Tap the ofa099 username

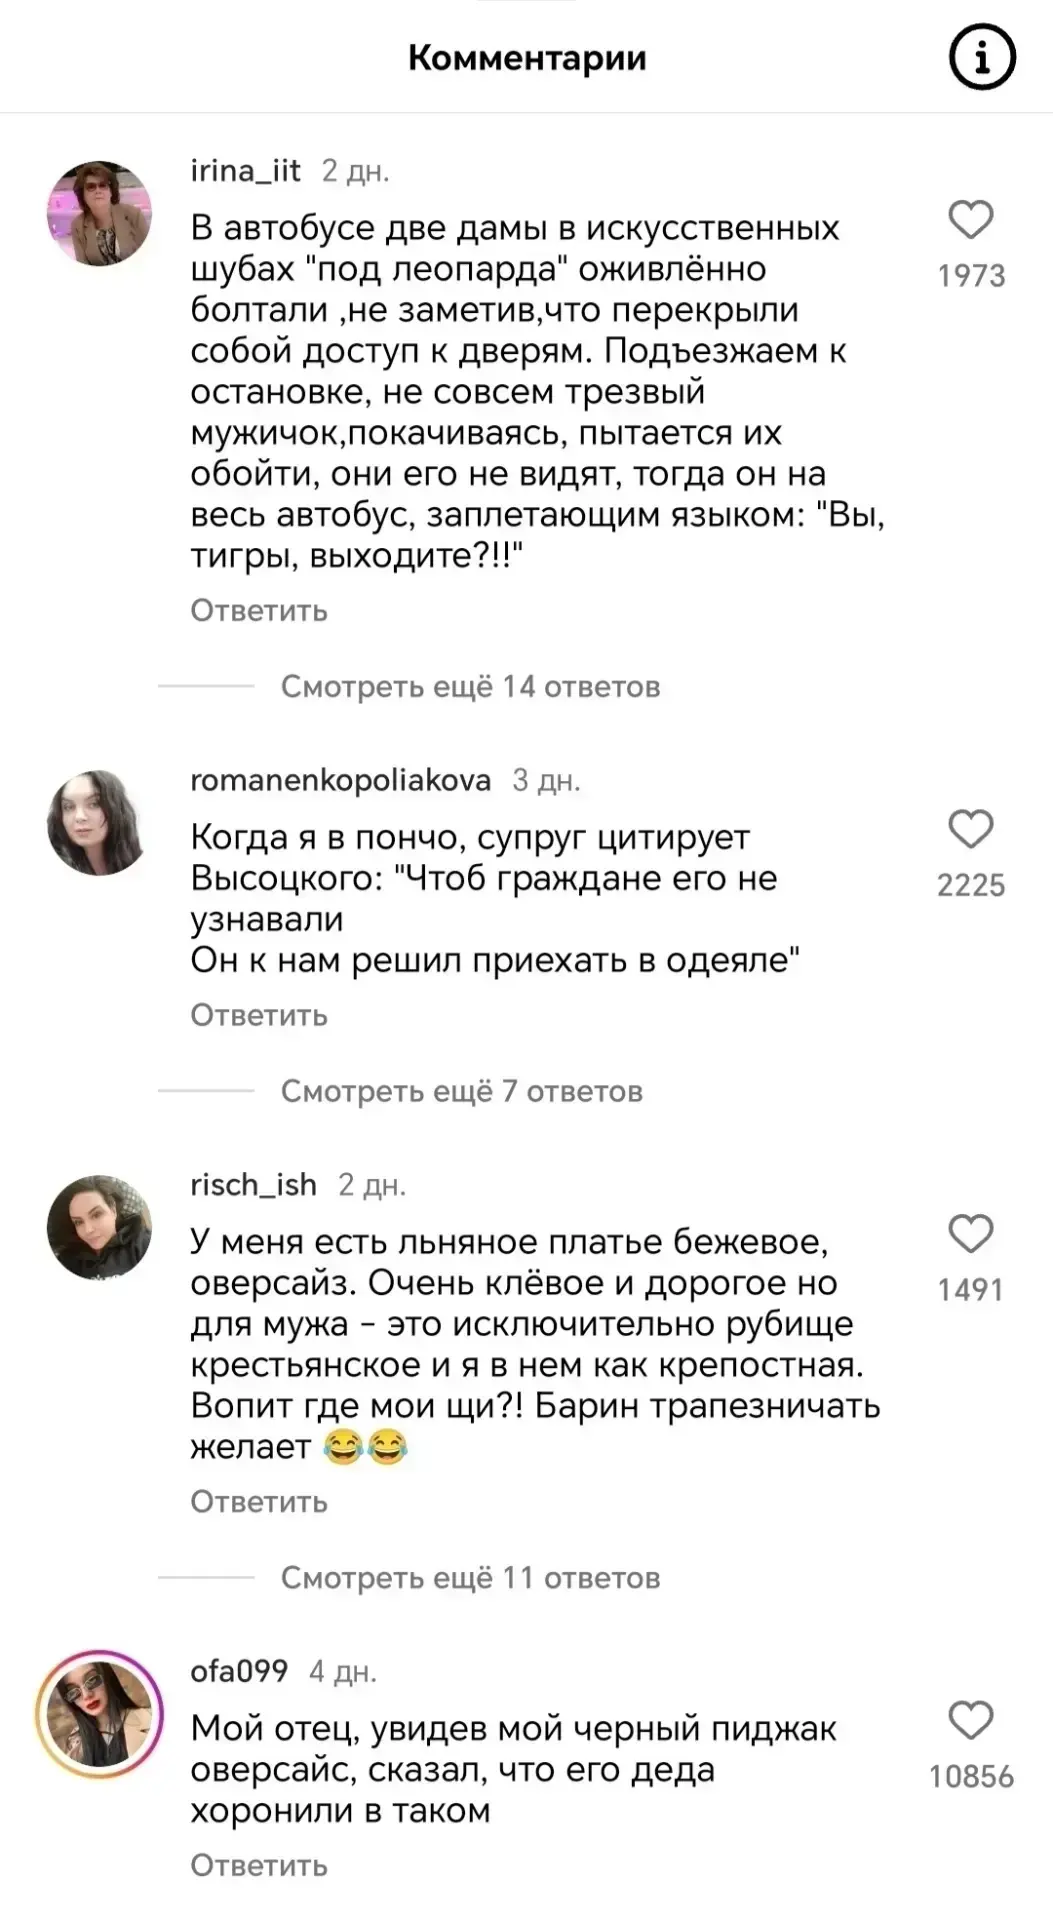point(239,1671)
